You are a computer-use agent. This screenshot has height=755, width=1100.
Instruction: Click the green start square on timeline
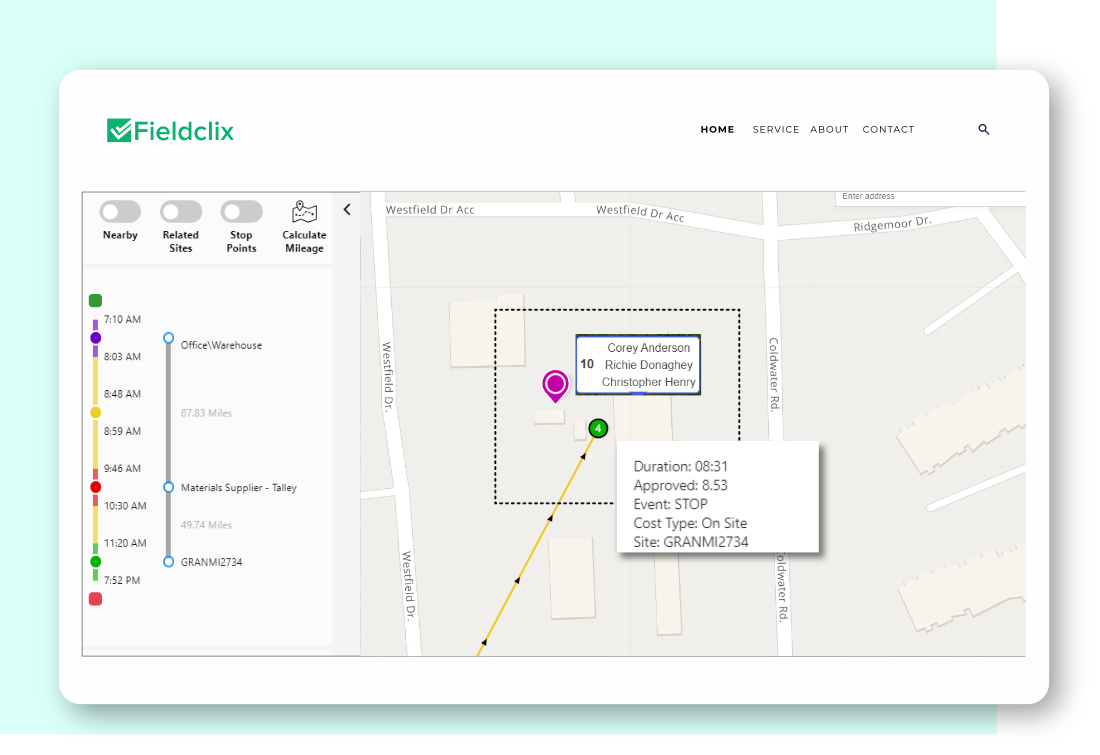point(95,300)
